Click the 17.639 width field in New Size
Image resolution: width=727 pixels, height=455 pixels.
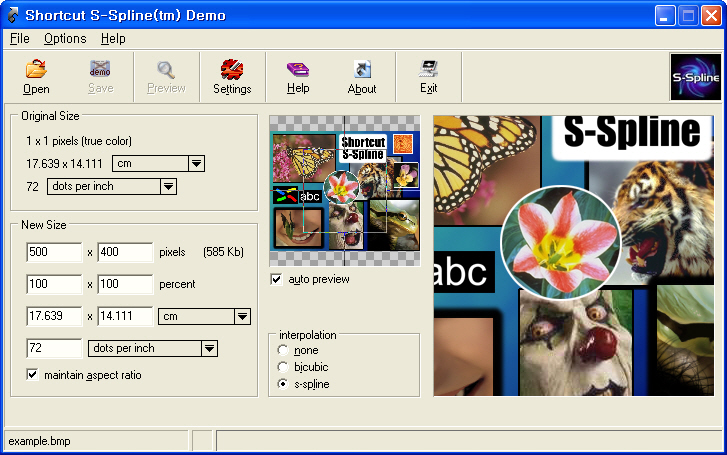(x=54, y=316)
